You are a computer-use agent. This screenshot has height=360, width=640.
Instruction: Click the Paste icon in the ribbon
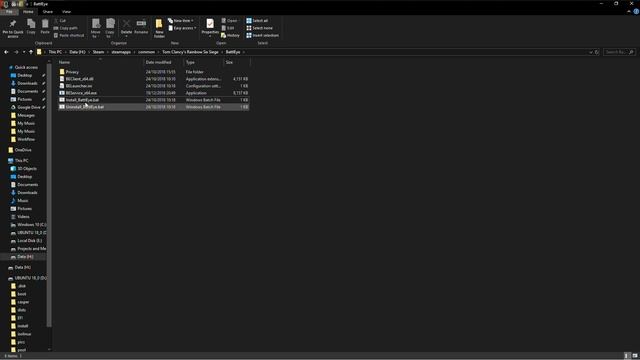(45, 27)
